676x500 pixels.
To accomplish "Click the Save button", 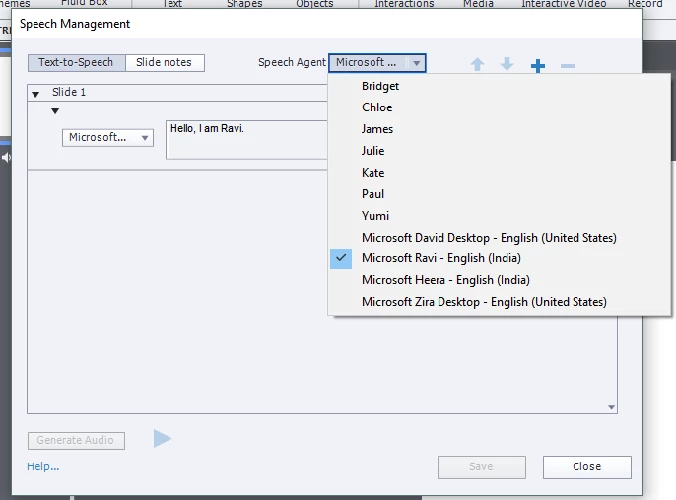I will (482, 467).
